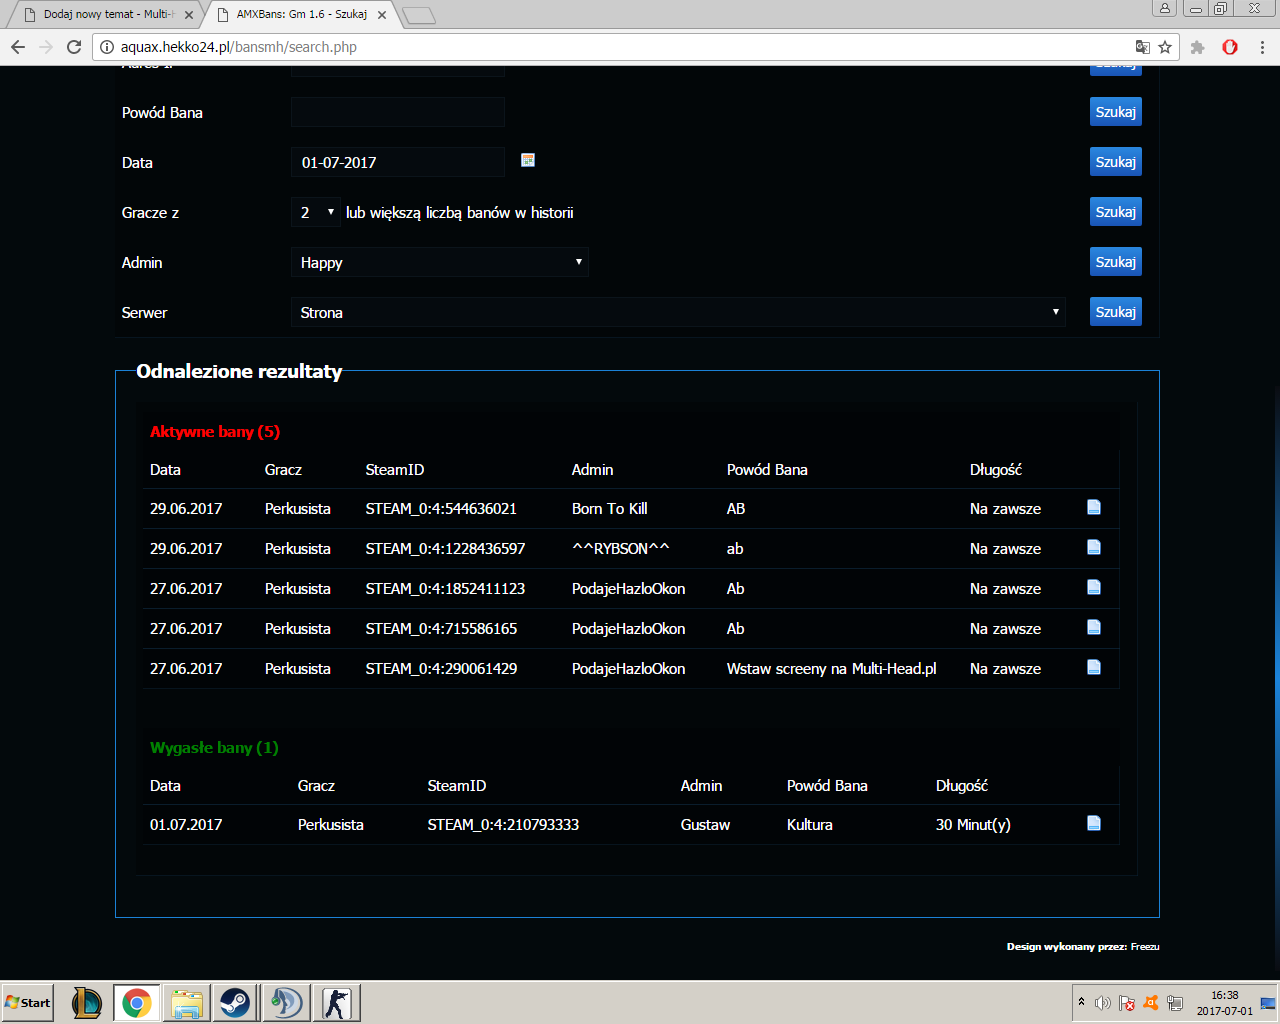Click Szukaj button in the Admin row
The image size is (1280, 1024).
1115,262
